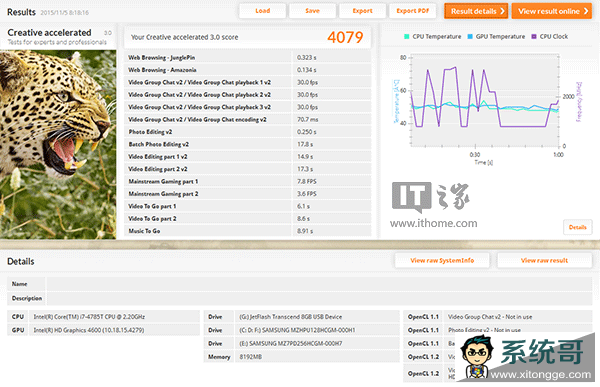Click the Name field
The width and height of the screenshot is (600, 387).
(319, 284)
